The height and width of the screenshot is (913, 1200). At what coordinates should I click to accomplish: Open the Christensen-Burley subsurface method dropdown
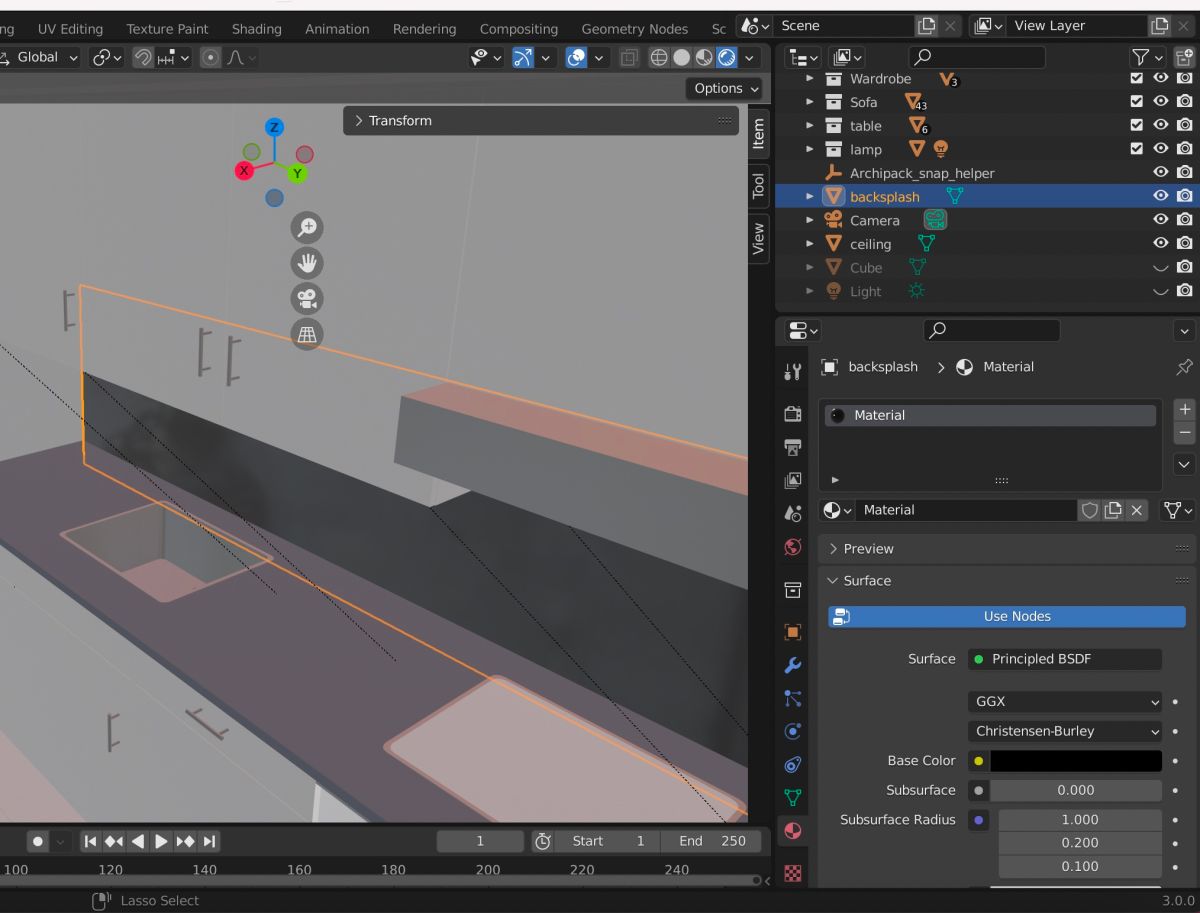[1065, 731]
